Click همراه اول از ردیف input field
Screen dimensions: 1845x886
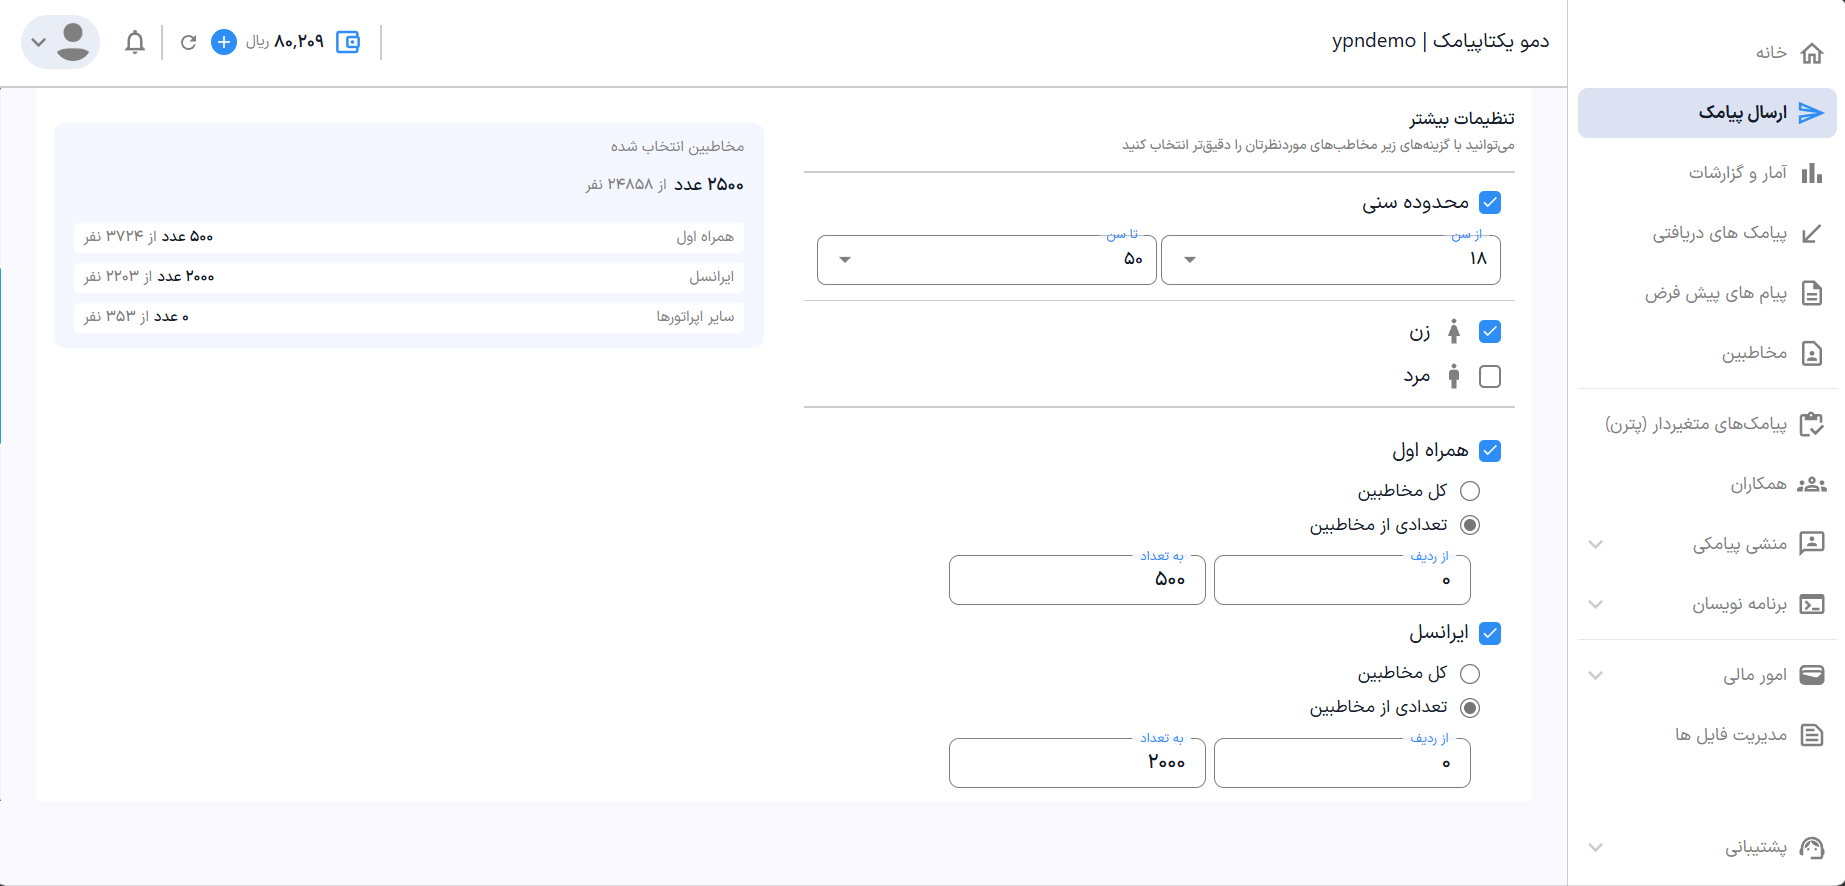[1341, 580]
